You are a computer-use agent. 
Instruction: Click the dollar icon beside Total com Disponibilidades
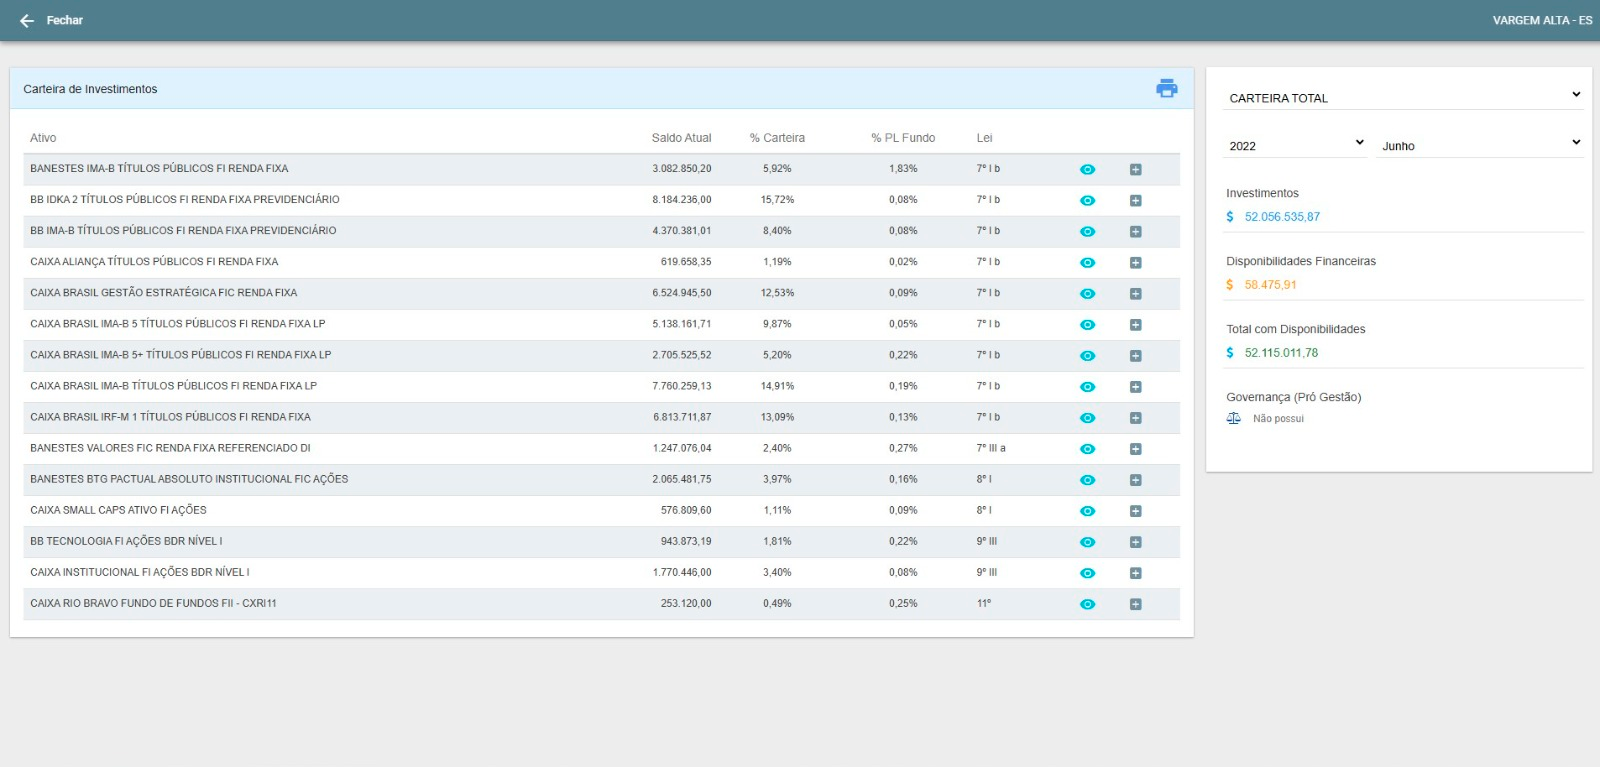click(x=1230, y=352)
